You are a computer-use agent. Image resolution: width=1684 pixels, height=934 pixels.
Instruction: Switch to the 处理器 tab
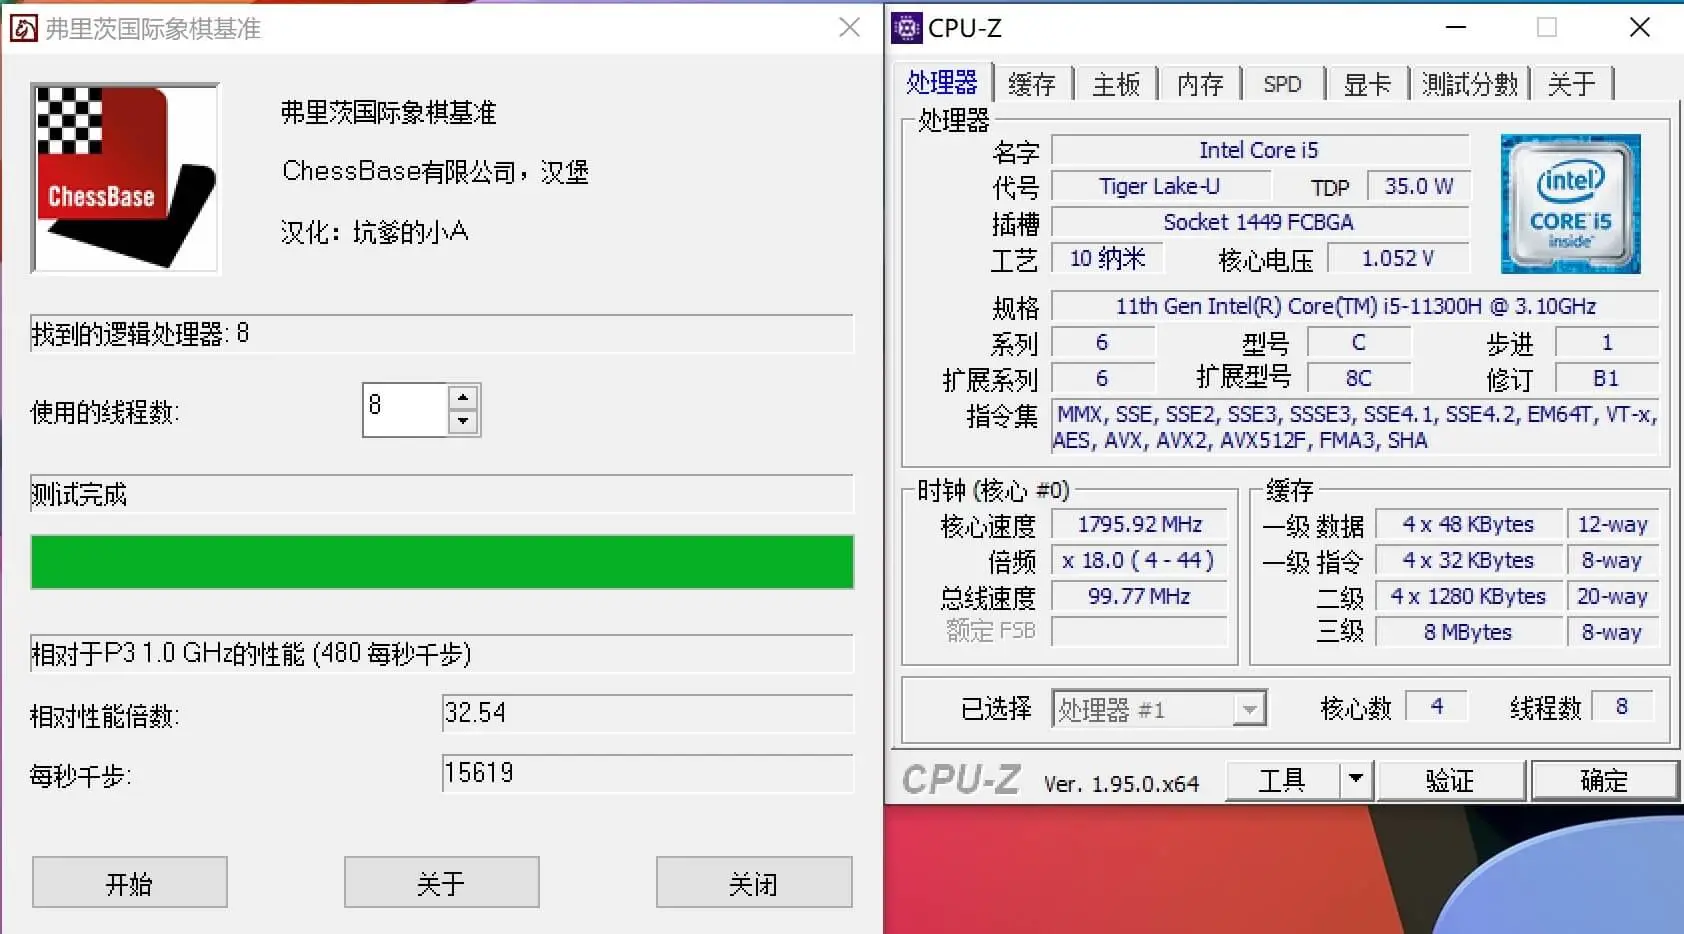coord(941,83)
